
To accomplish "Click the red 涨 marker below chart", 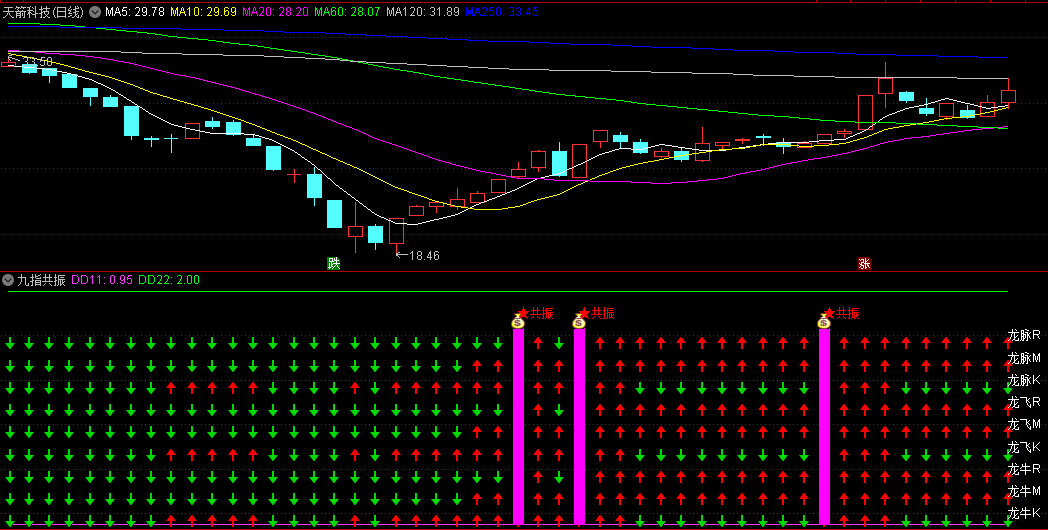I will point(864,263).
